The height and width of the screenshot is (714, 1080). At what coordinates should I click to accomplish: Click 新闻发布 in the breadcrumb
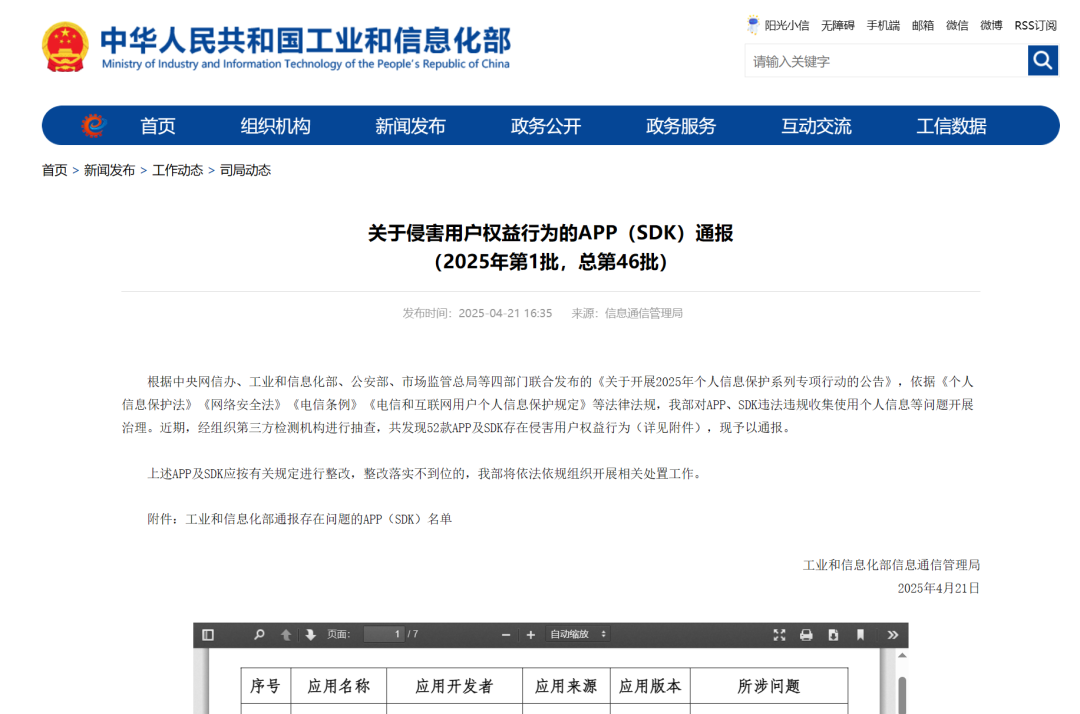coord(110,170)
